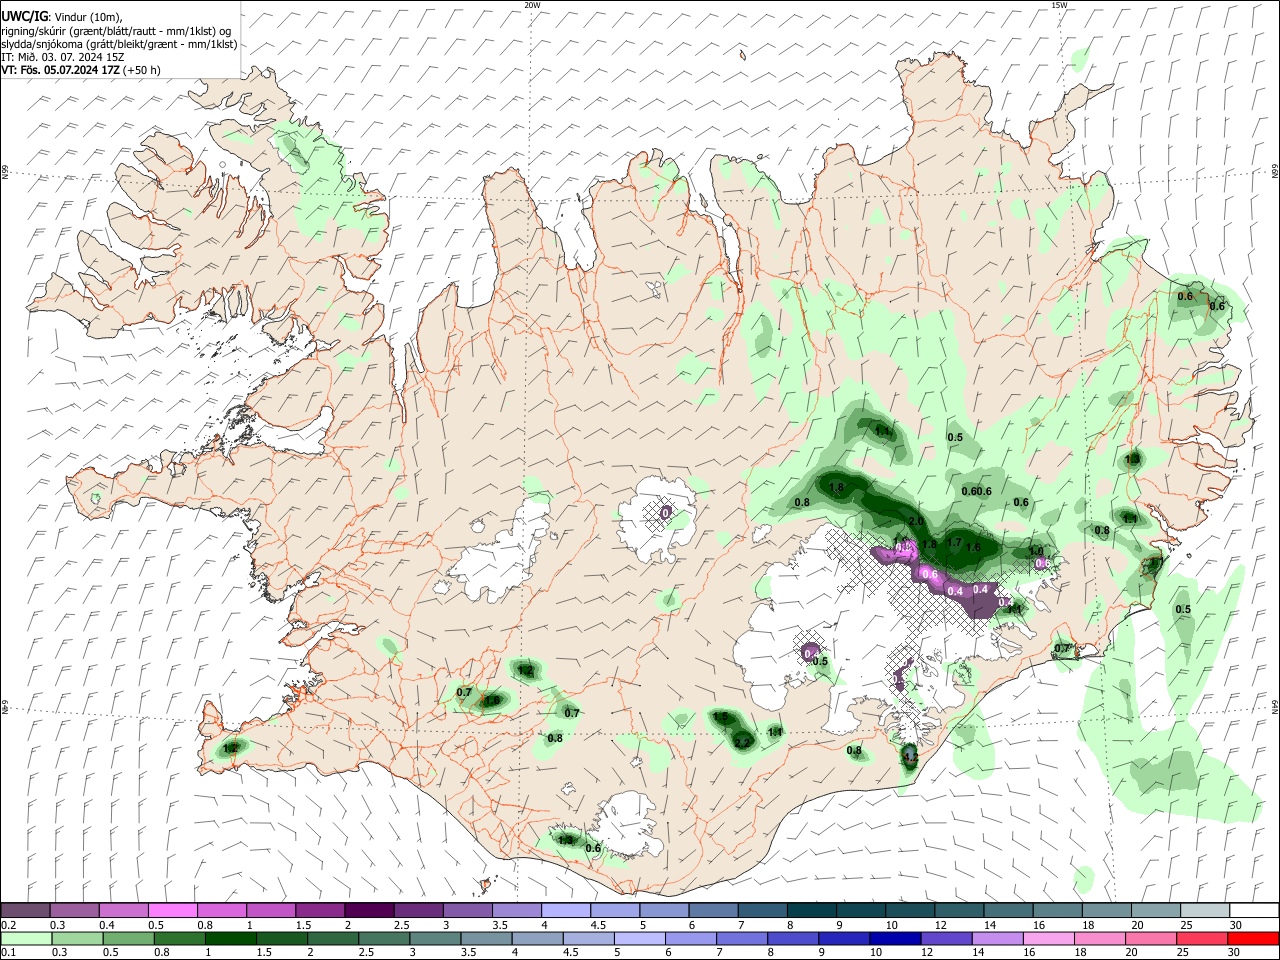The height and width of the screenshot is (960, 1280).
Task: Click the '2.2' precipitation value on map
Action: coord(742,743)
